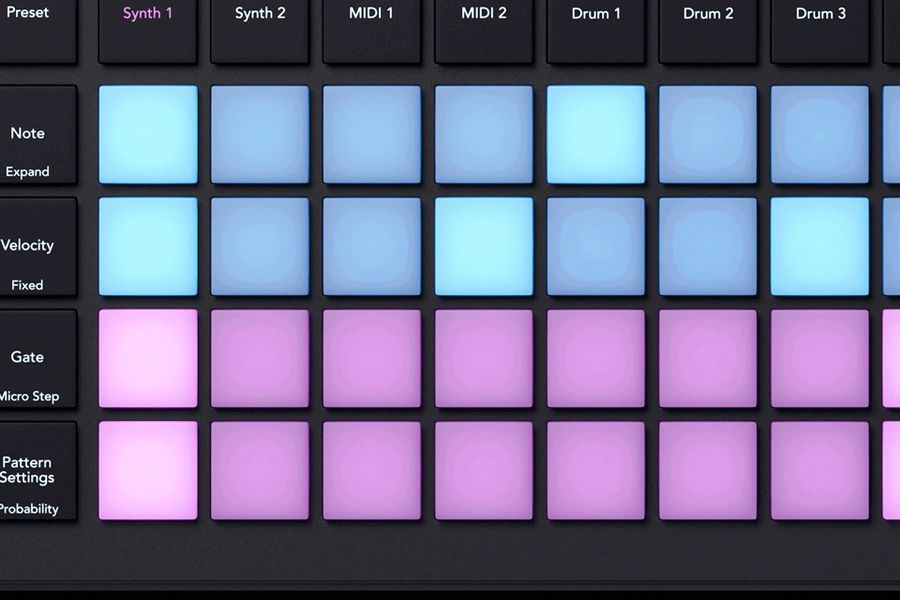
Task: Tap the Note-row pad under Synth 1
Action: point(148,134)
